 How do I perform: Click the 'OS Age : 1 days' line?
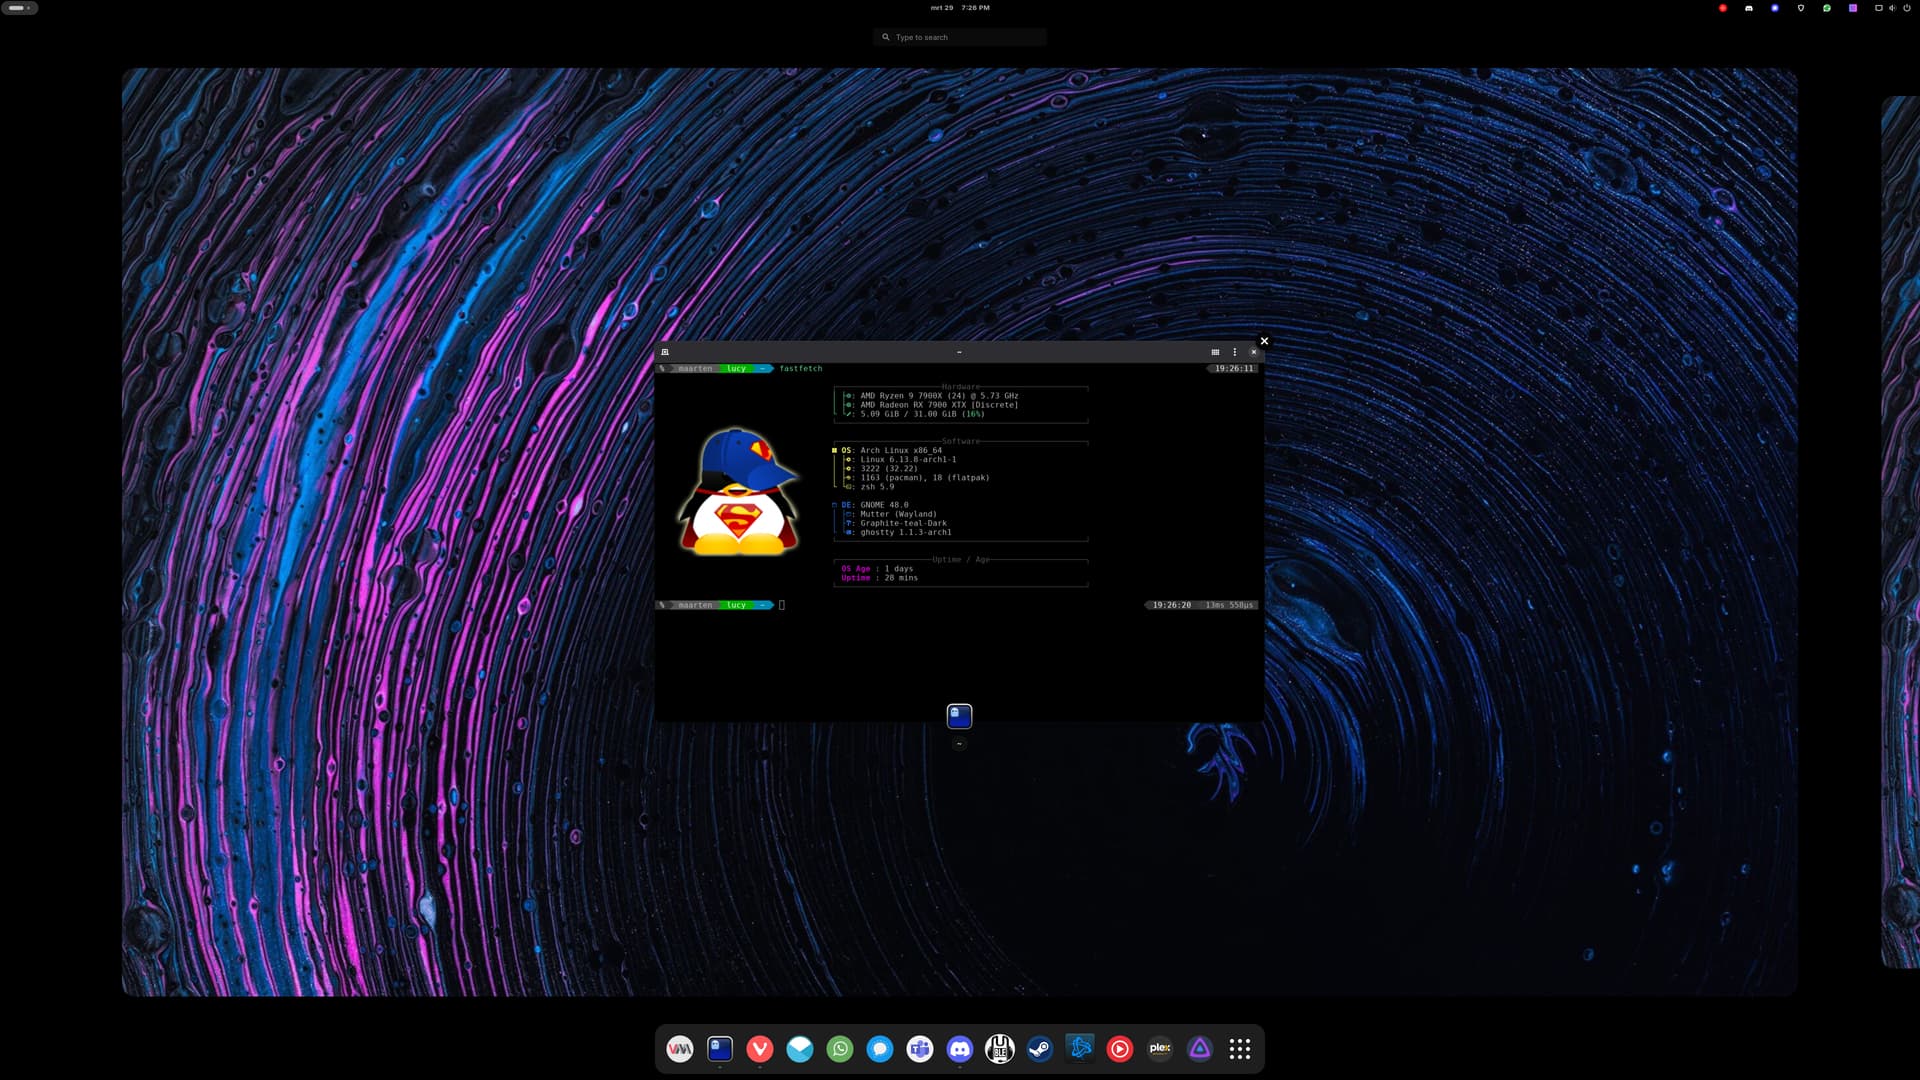coord(877,569)
